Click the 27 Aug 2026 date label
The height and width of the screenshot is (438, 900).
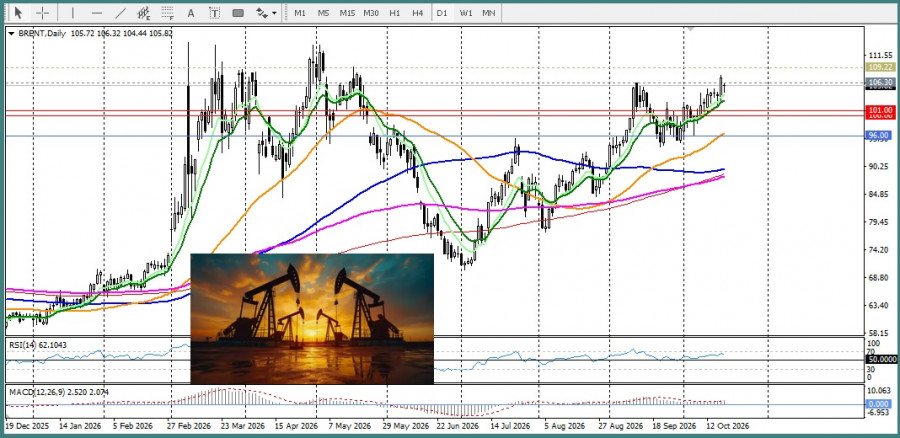point(620,427)
